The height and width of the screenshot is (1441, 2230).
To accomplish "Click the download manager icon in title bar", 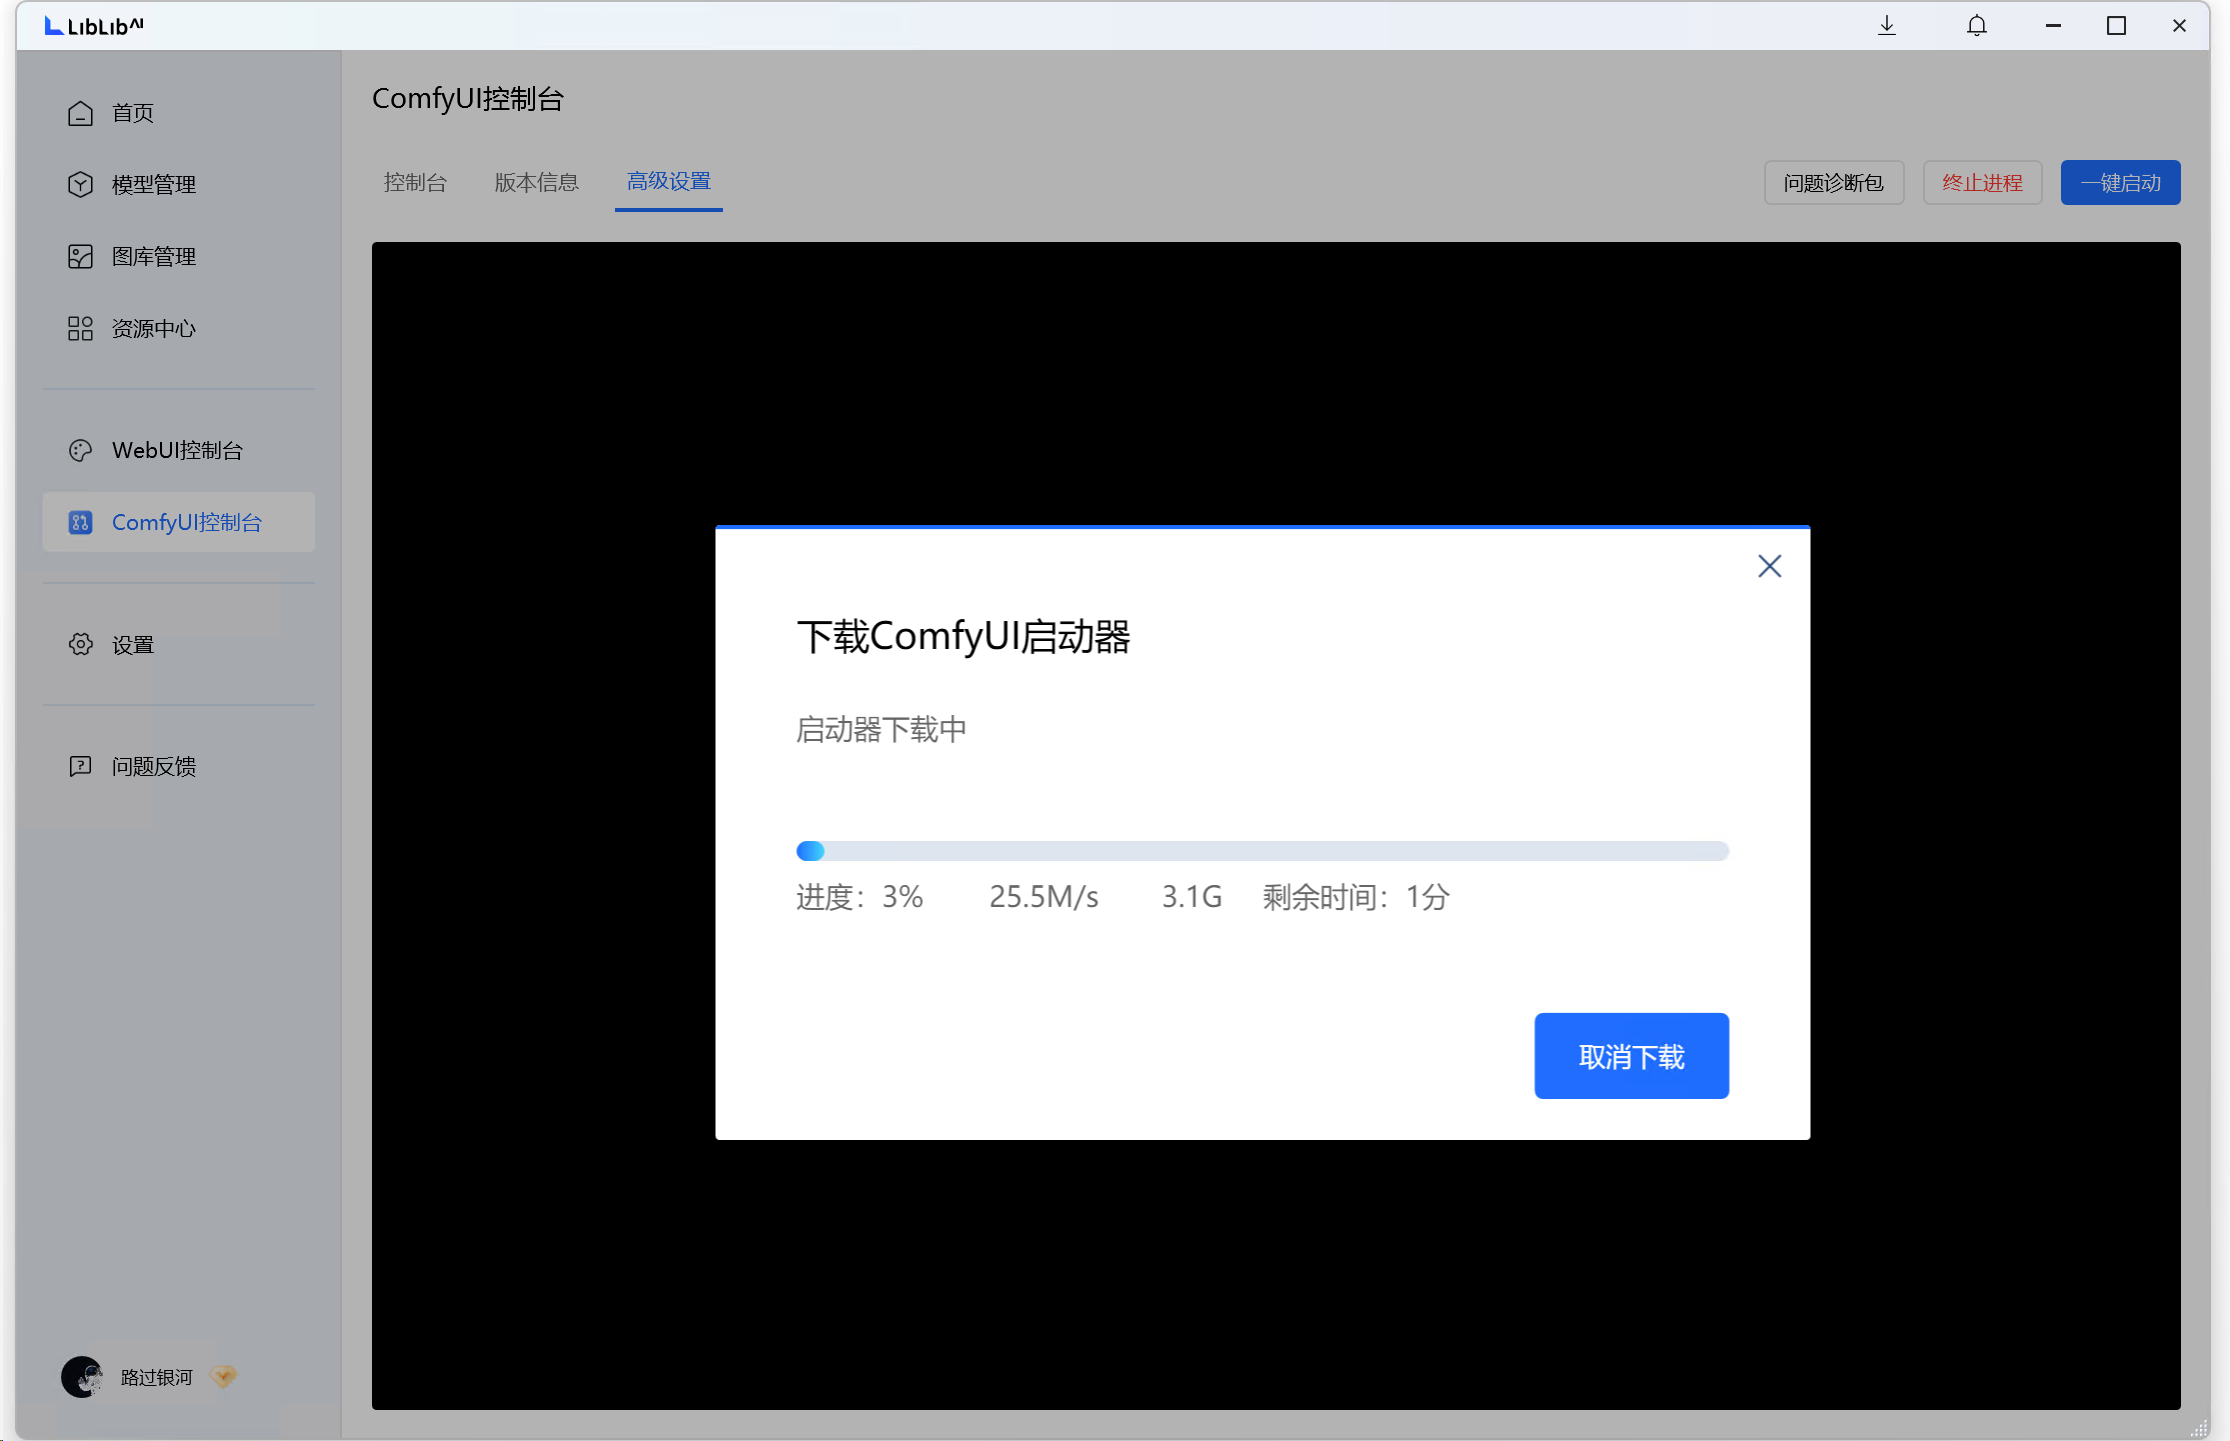I will [x=1886, y=25].
